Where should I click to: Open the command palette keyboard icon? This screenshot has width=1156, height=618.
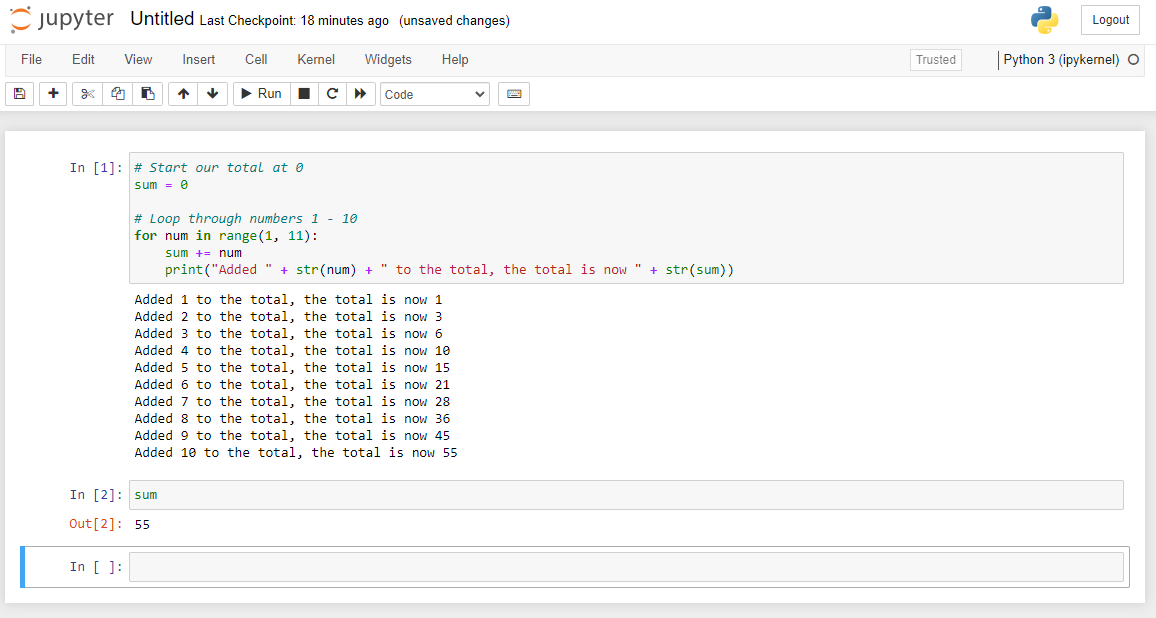point(514,94)
